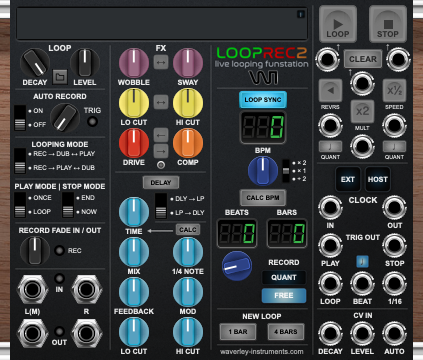Screen dimensions: 423x360
Task: Click the blue knob below the BEATS display
Action: click(x=237, y=266)
